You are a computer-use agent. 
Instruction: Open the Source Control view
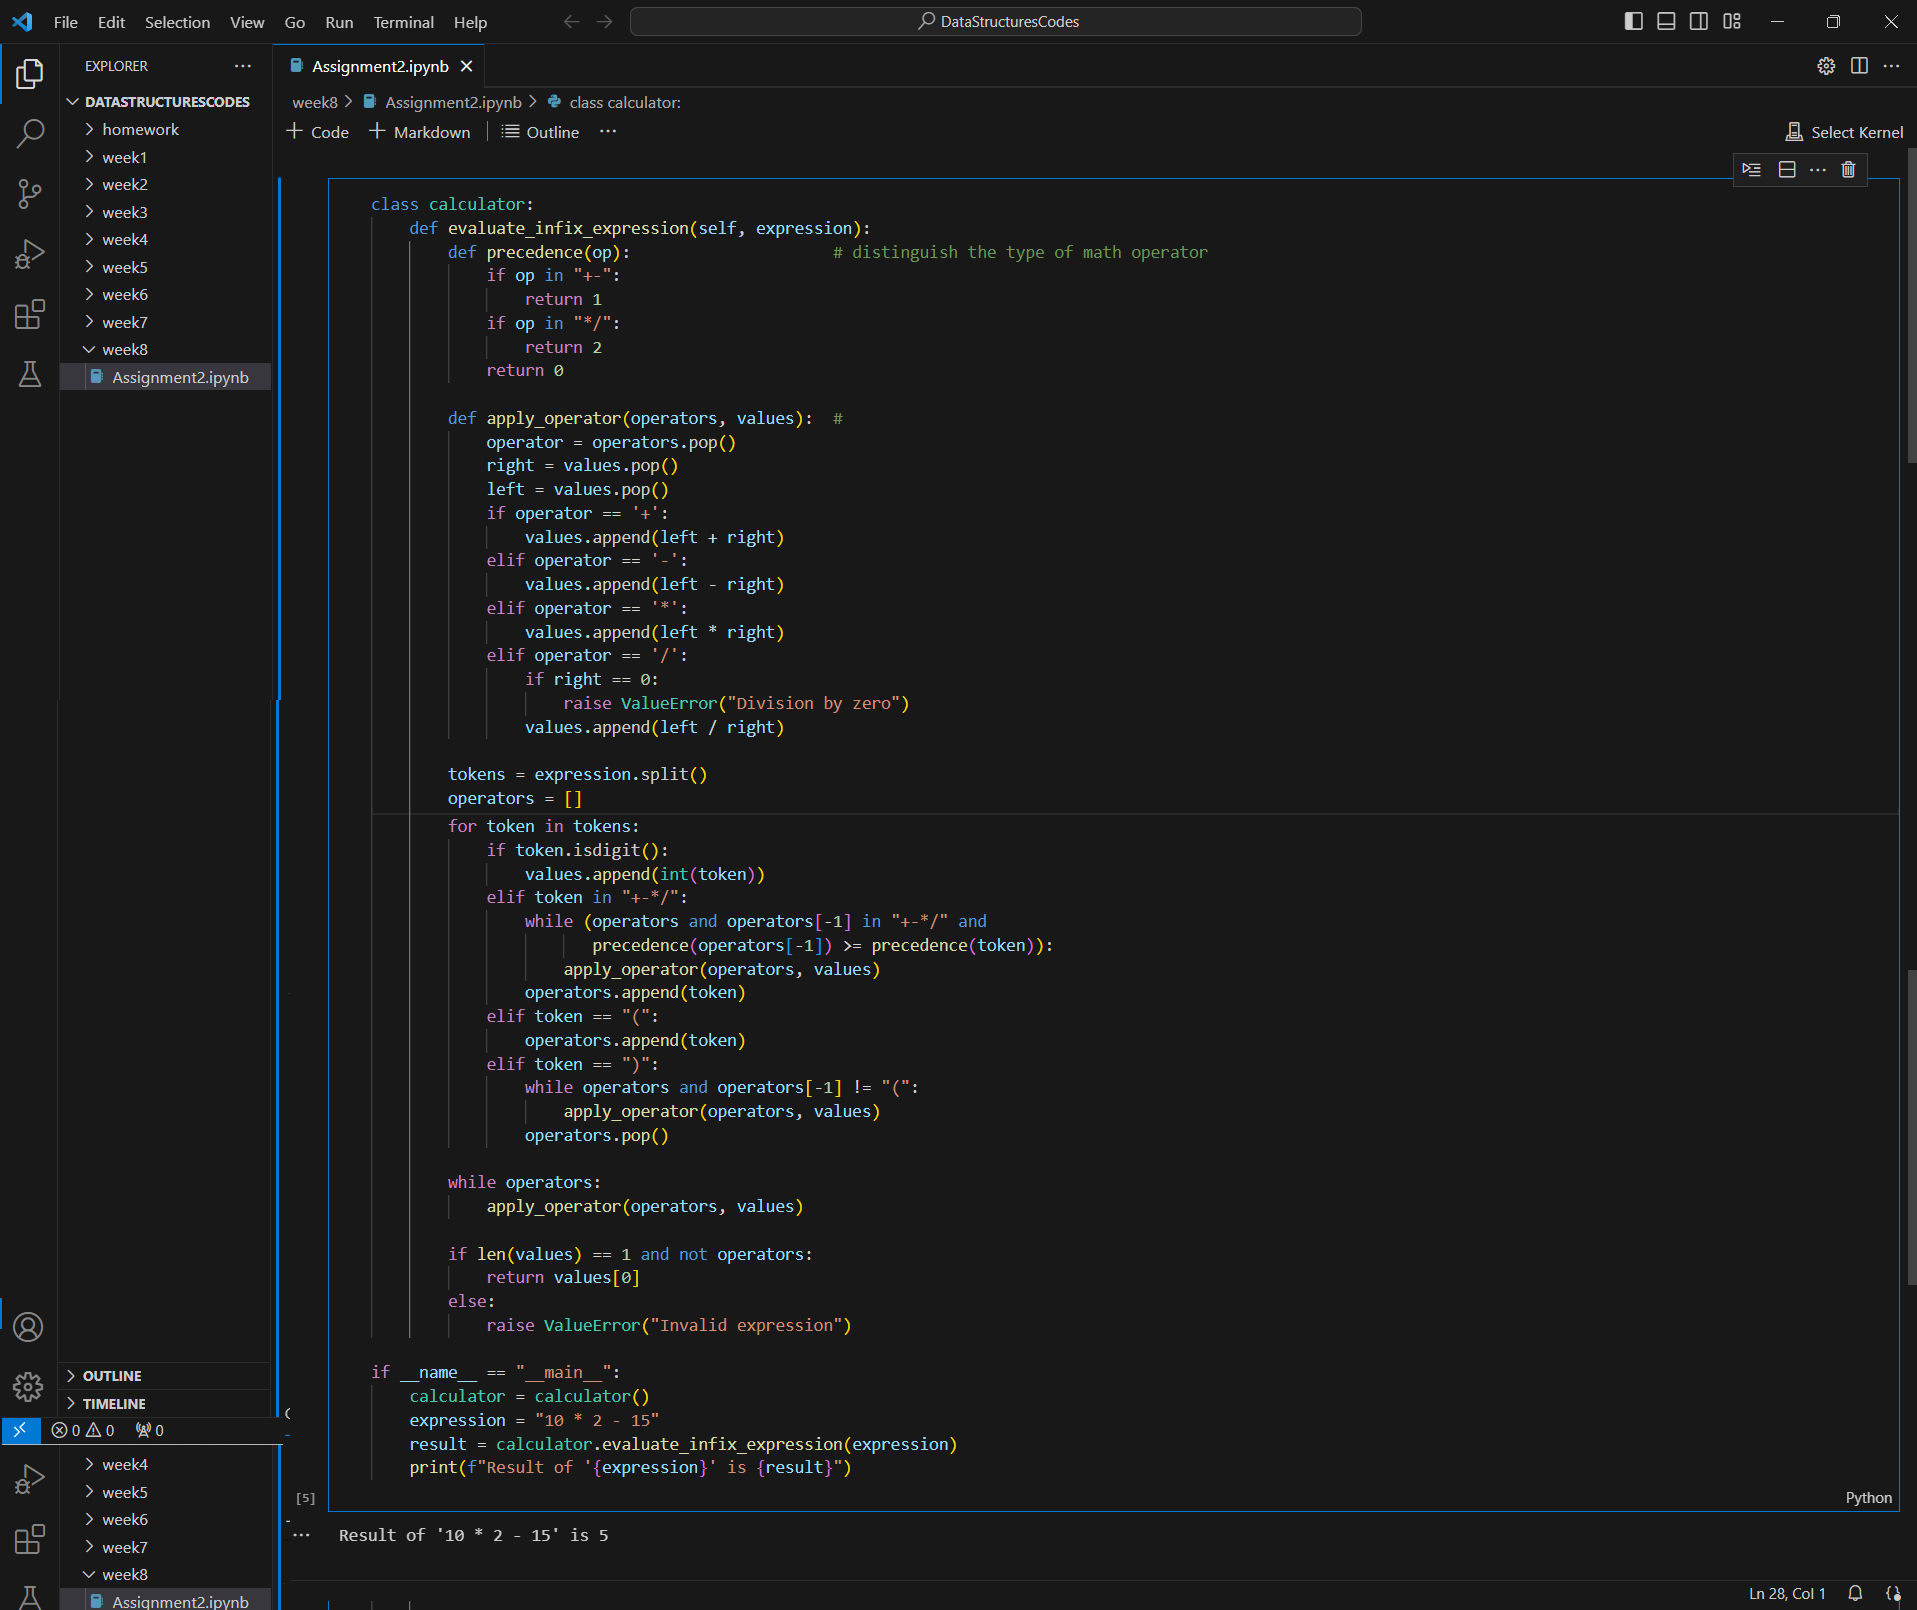coord(30,194)
